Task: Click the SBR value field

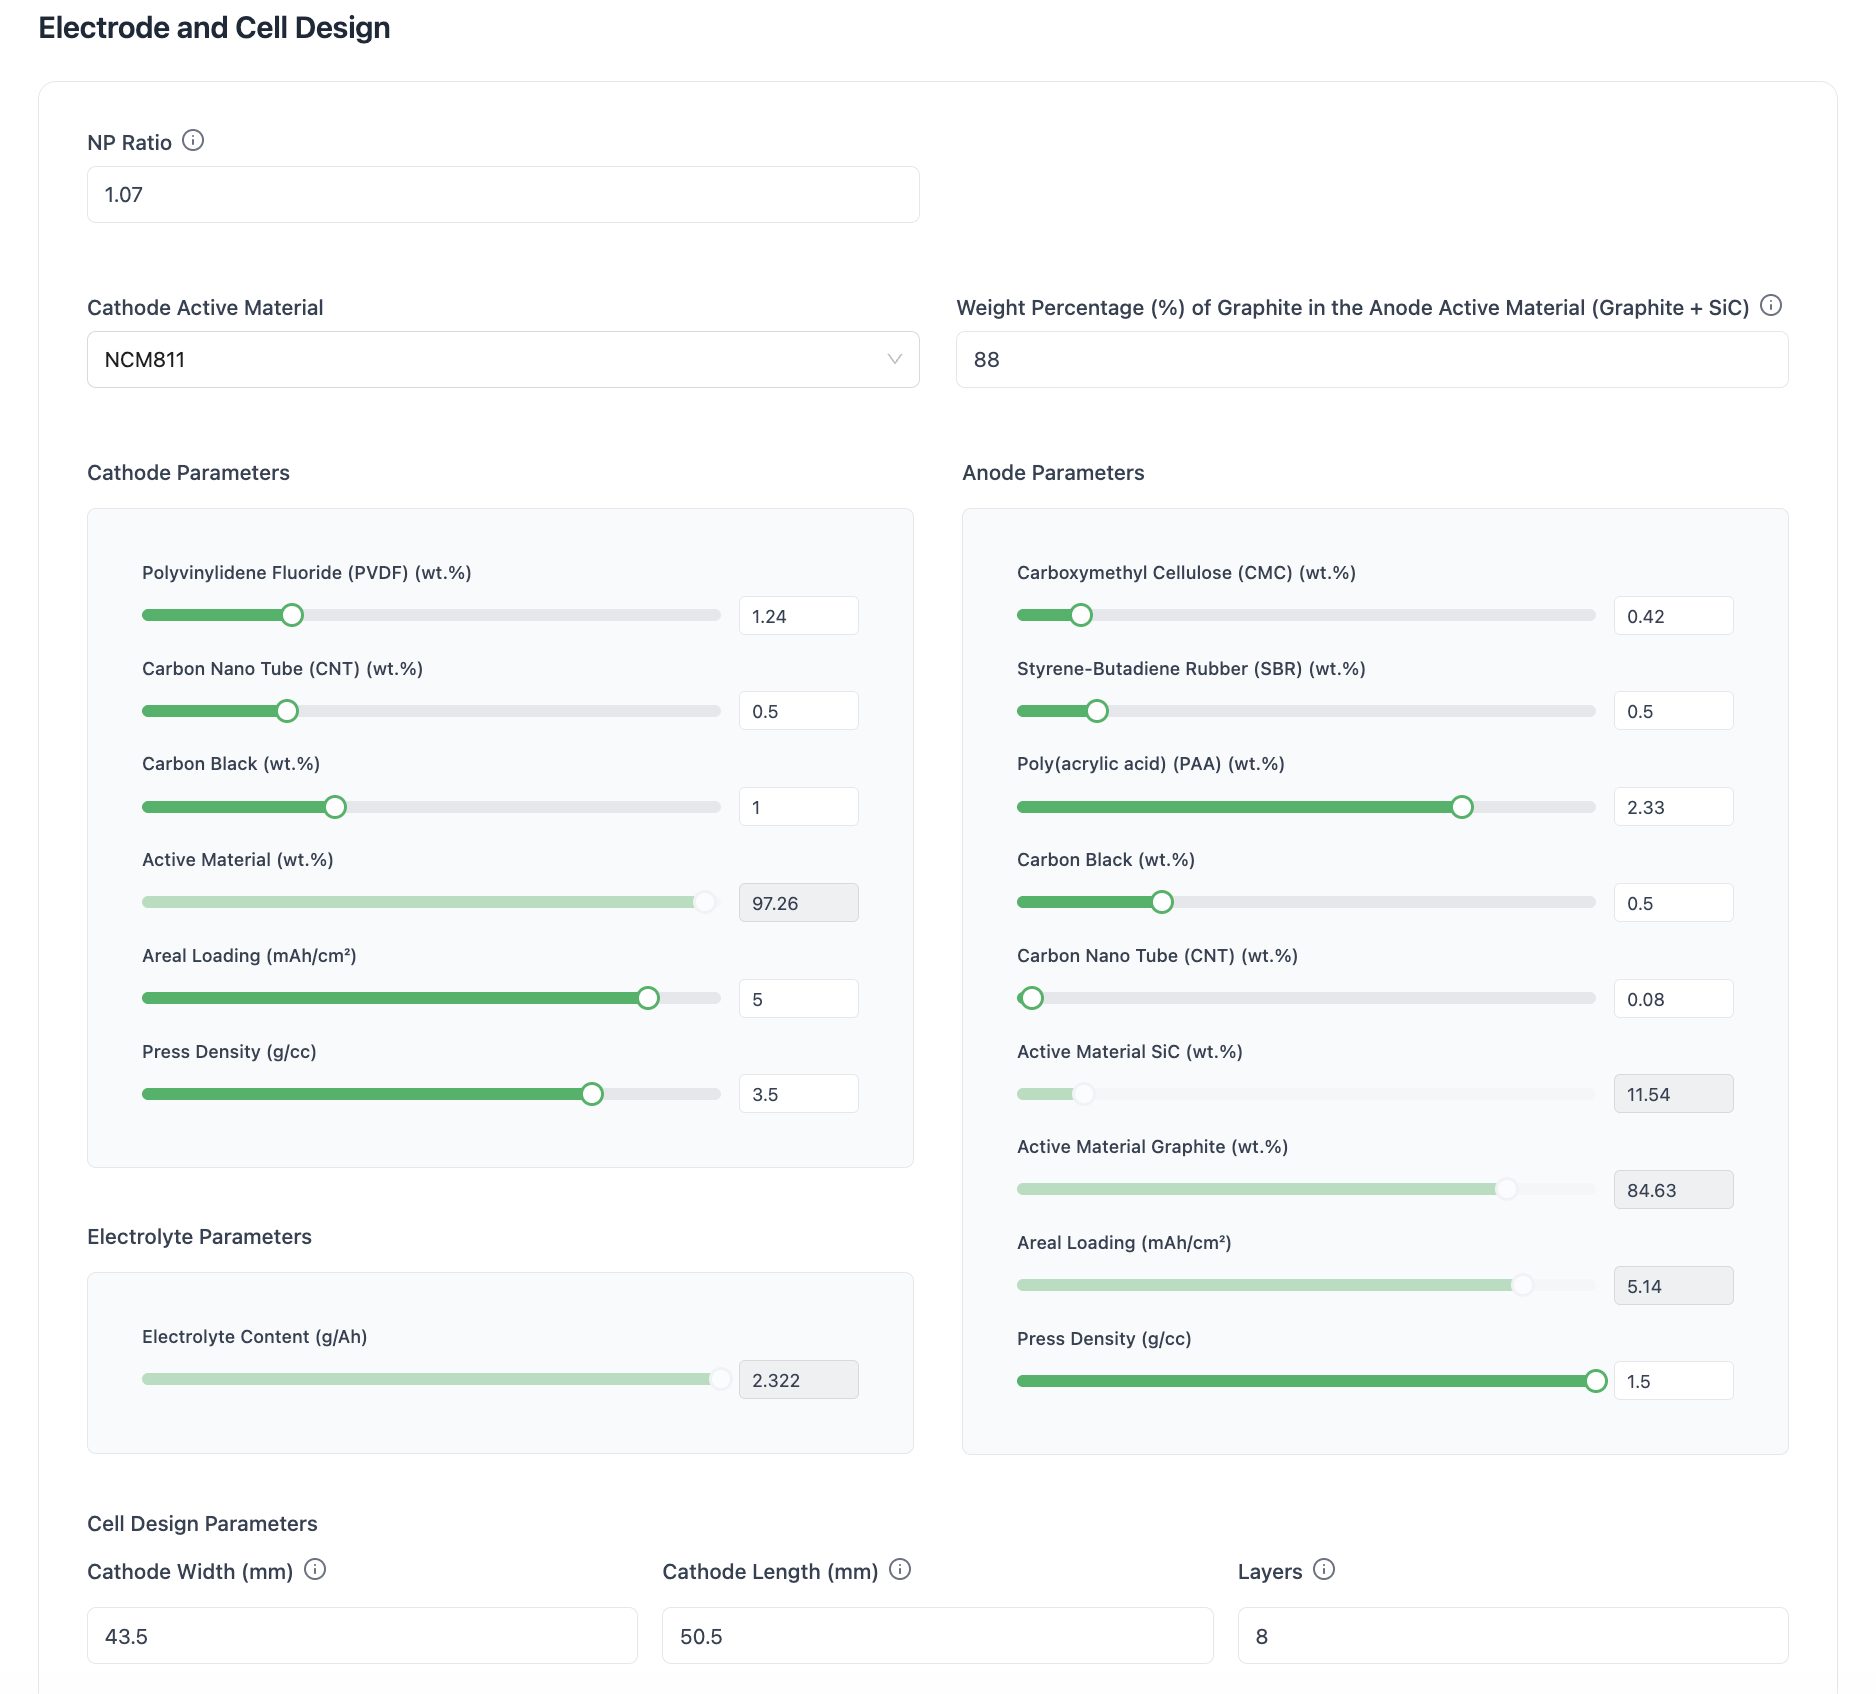Action: tap(1674, 711)
